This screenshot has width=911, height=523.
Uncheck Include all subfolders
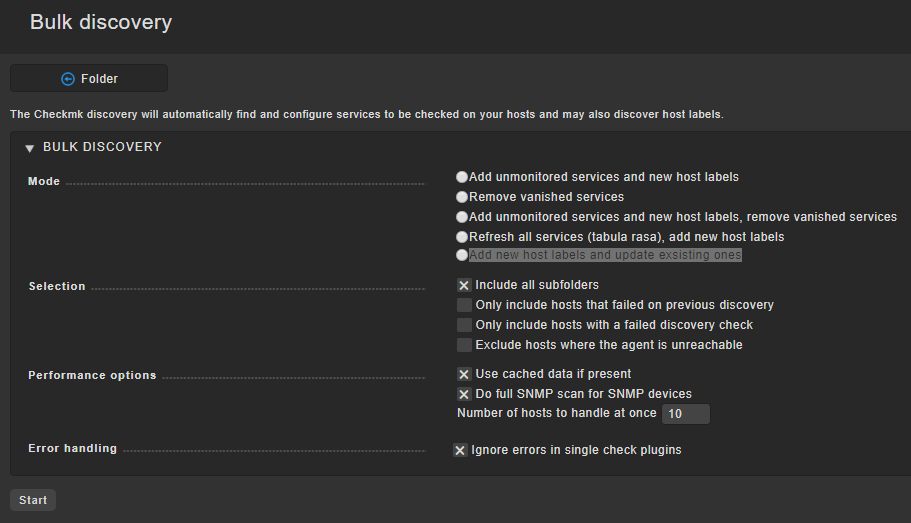[464, 285]
